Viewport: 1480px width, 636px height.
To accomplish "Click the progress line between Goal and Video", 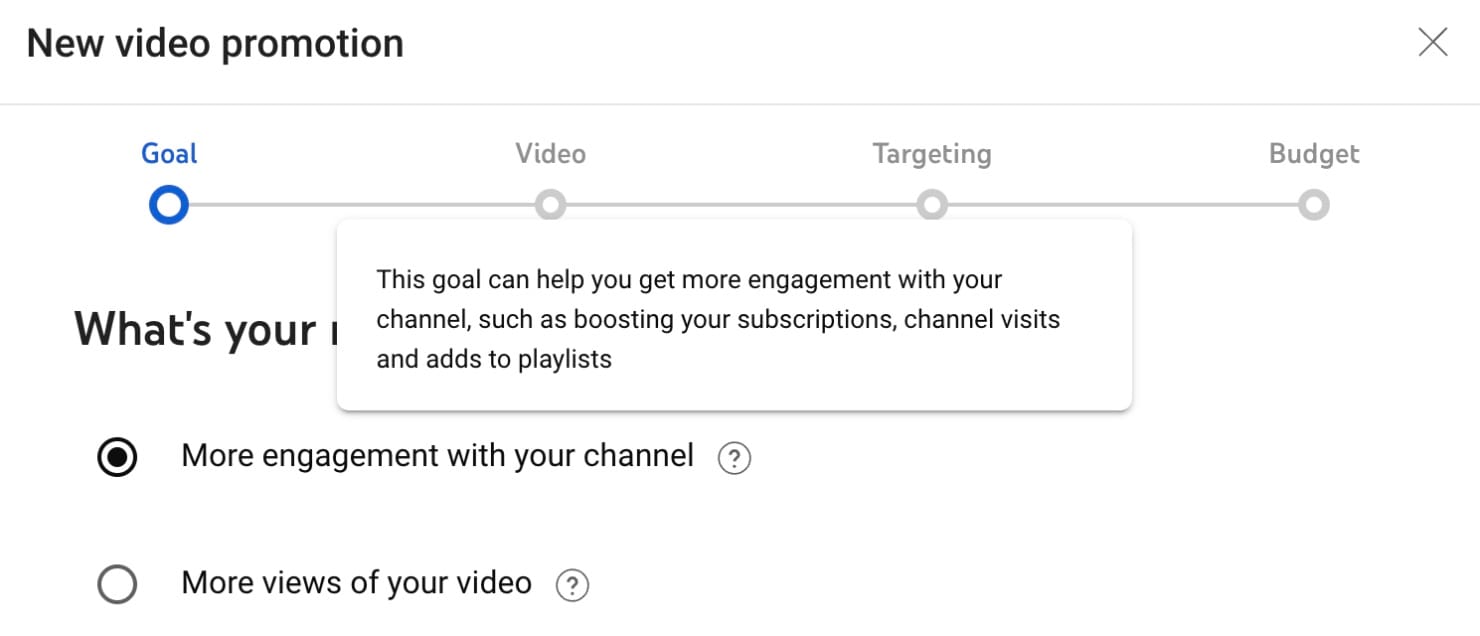I will point(360,204).
